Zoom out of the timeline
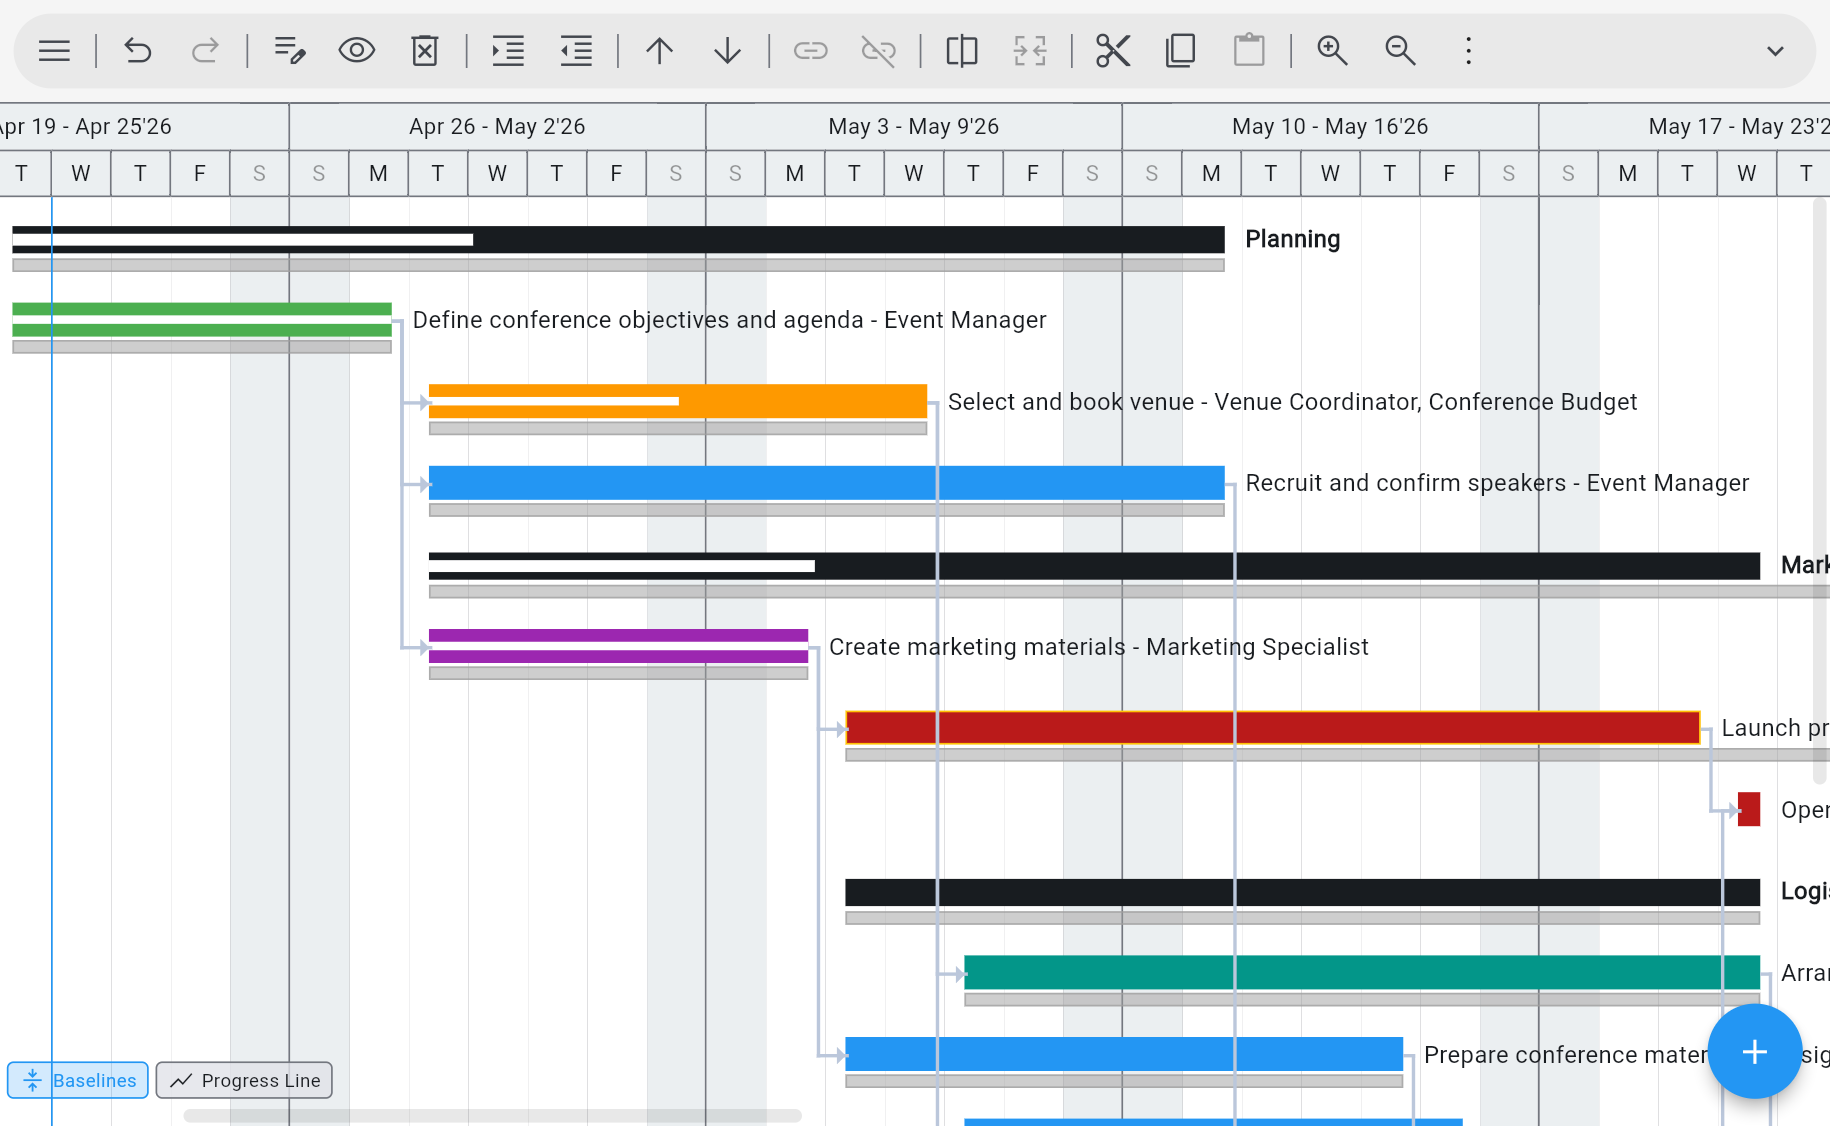Screen dimensions: 1830x1126 pos(1400,50)
